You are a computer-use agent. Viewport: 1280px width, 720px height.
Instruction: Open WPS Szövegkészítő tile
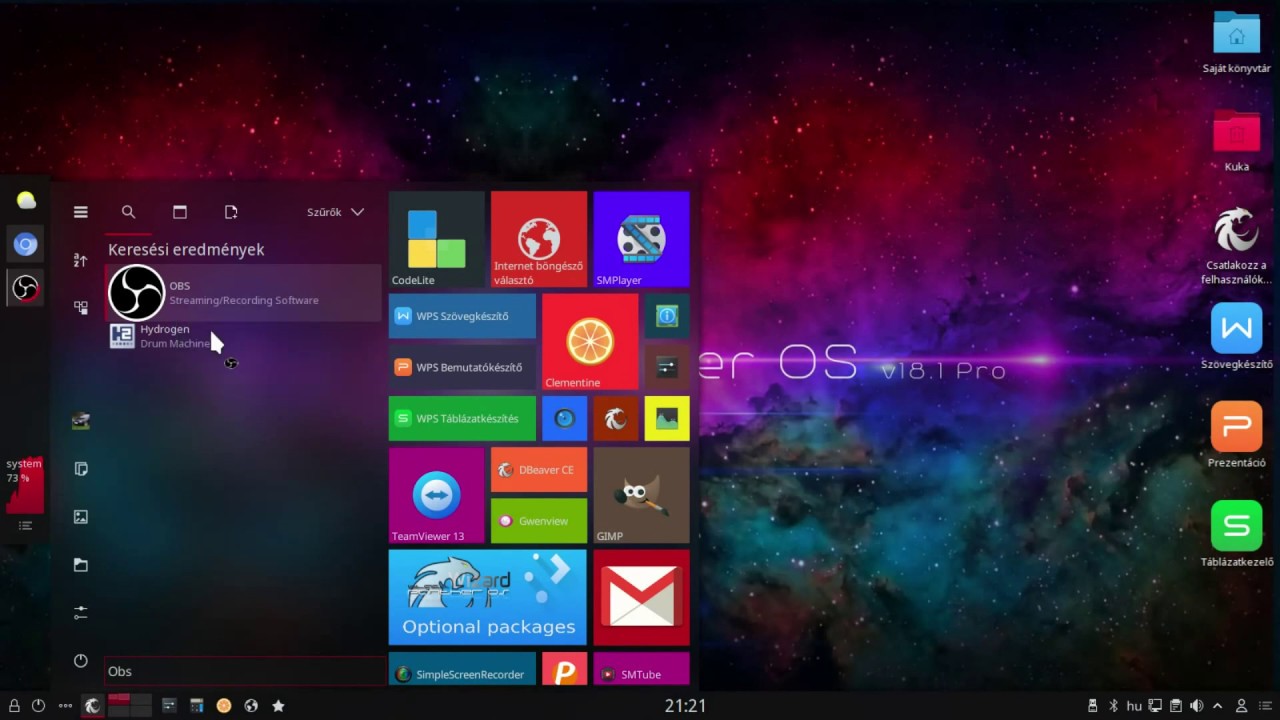point(462,316)
